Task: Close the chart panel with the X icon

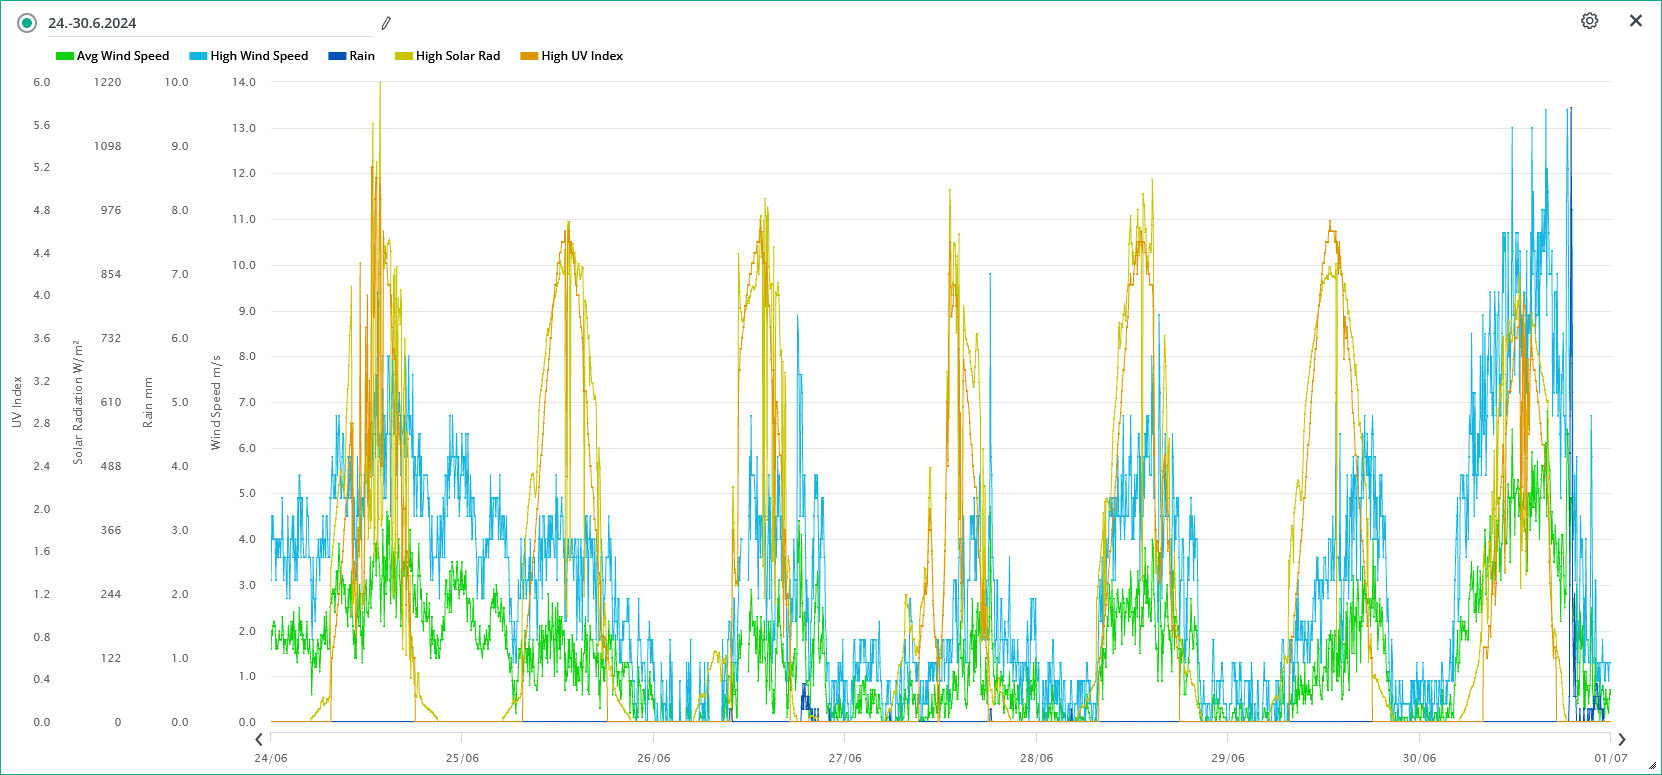Action: coord(1636,21)
